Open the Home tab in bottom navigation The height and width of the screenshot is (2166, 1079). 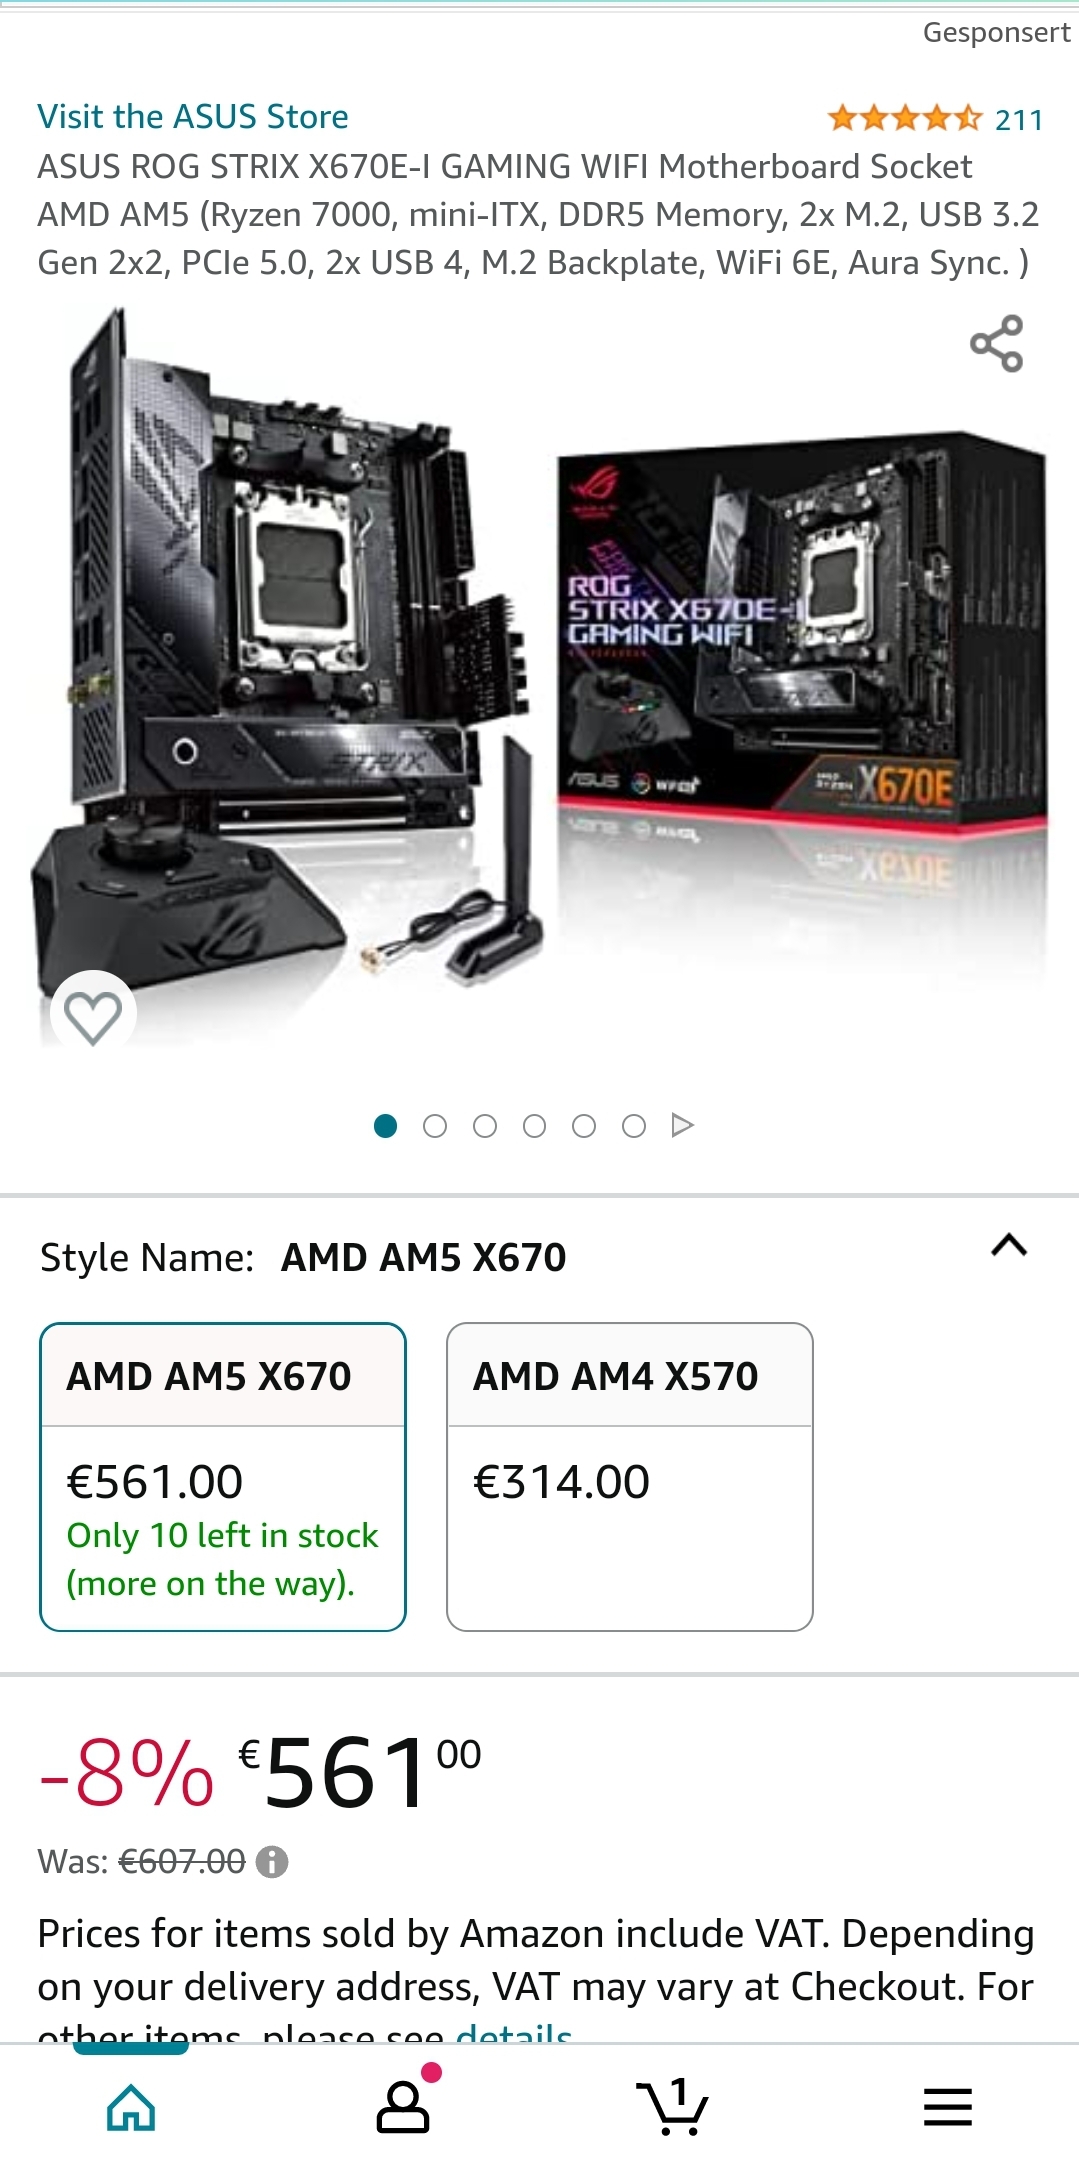(131, 2108)
